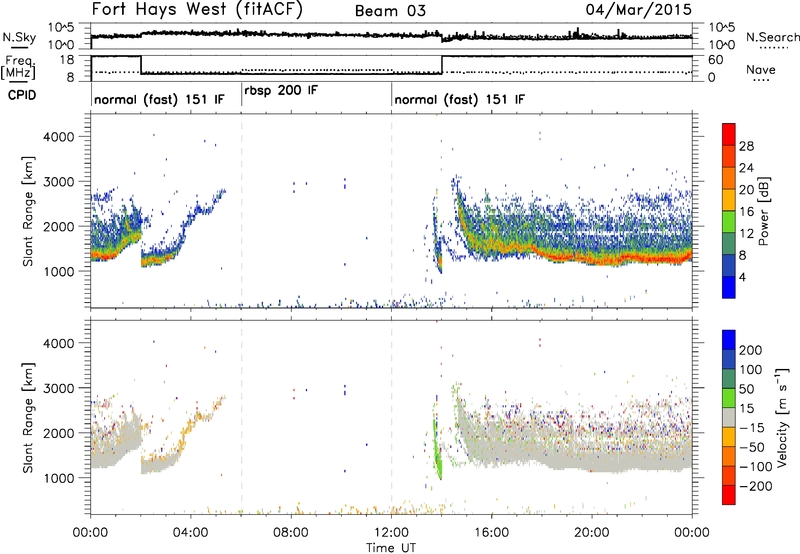Click the date "04/Mar/2015"

pyautogui.click(x=639, y=9)
